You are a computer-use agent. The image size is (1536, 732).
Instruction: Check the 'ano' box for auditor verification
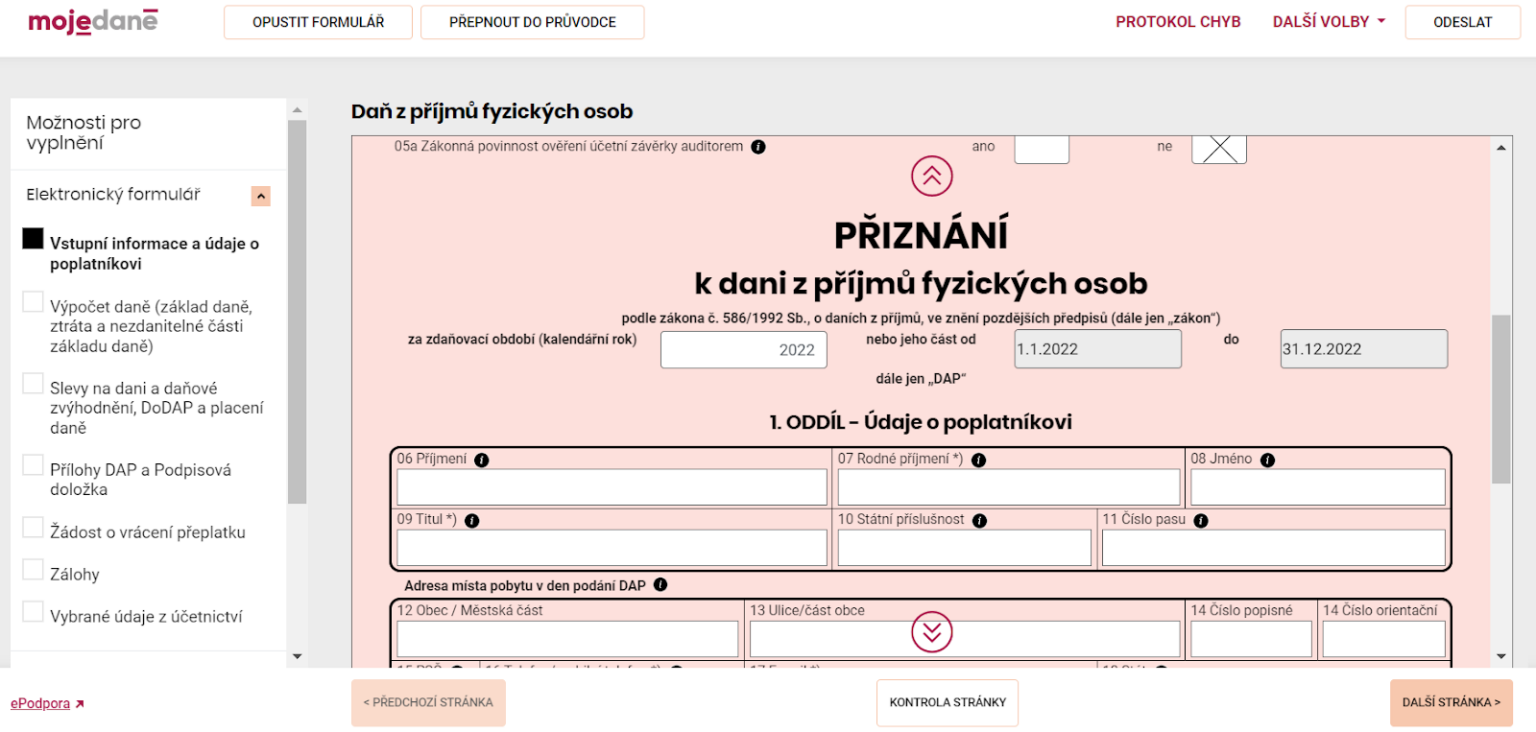click(1040, 148)
